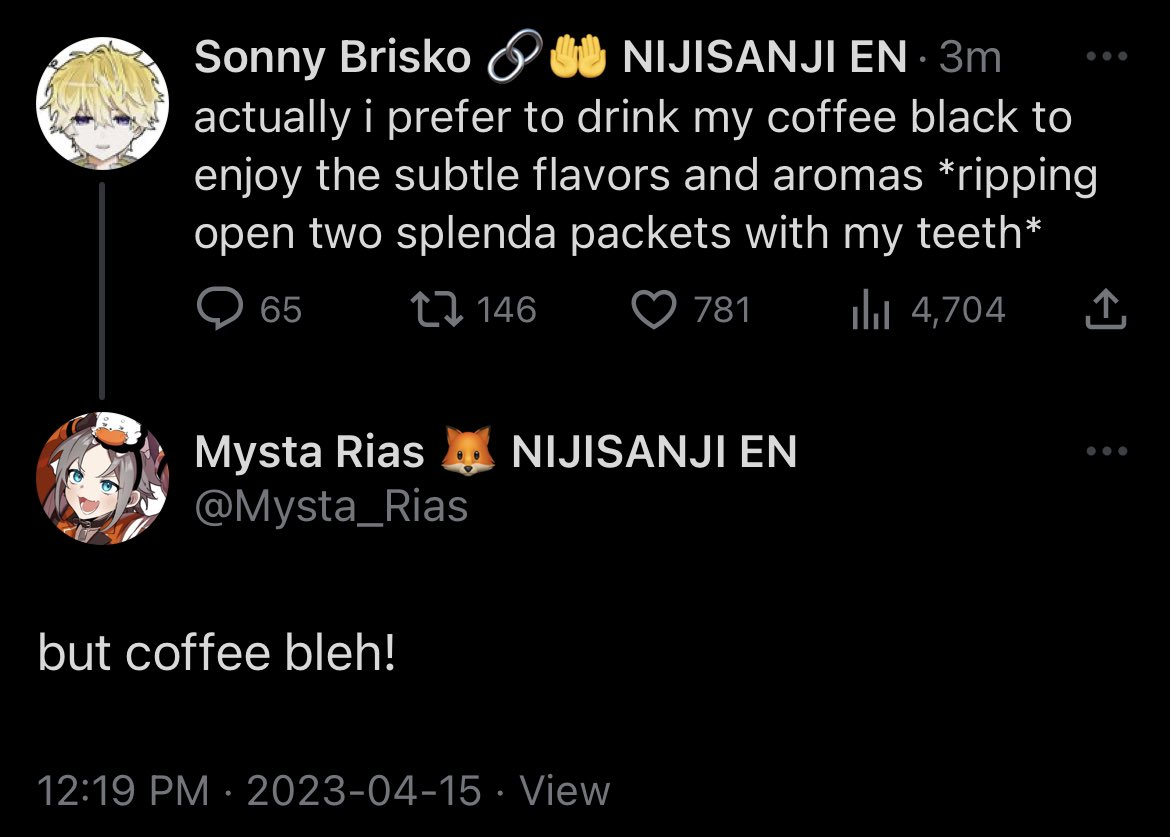Screen dimensions: 1170x837
Task: Click the 2023-04-15 date
Action: click(364, 791)
